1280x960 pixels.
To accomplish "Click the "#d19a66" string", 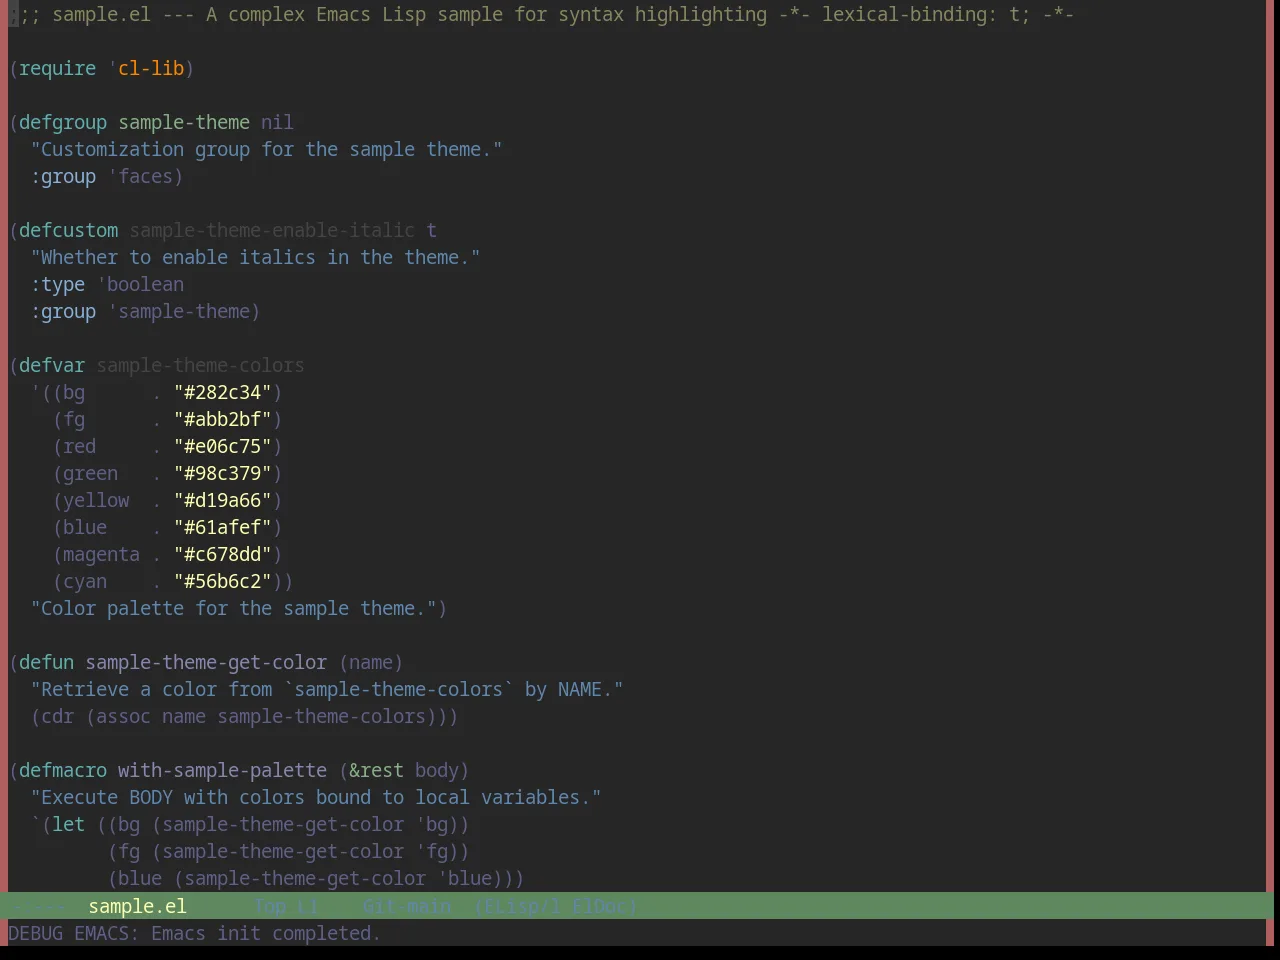I will click(x=223, y=500).
